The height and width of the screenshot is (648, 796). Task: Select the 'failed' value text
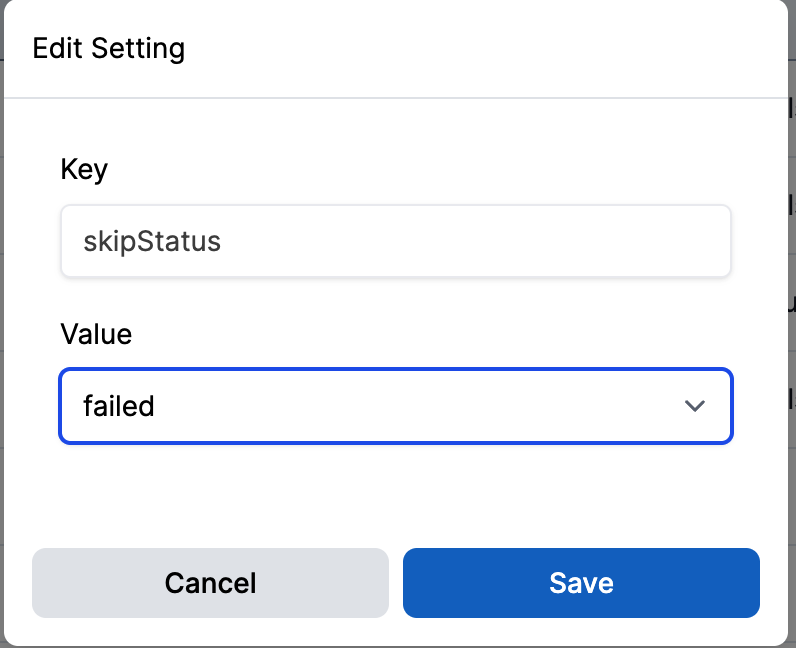pyautogui.click(x=119, y=406)
